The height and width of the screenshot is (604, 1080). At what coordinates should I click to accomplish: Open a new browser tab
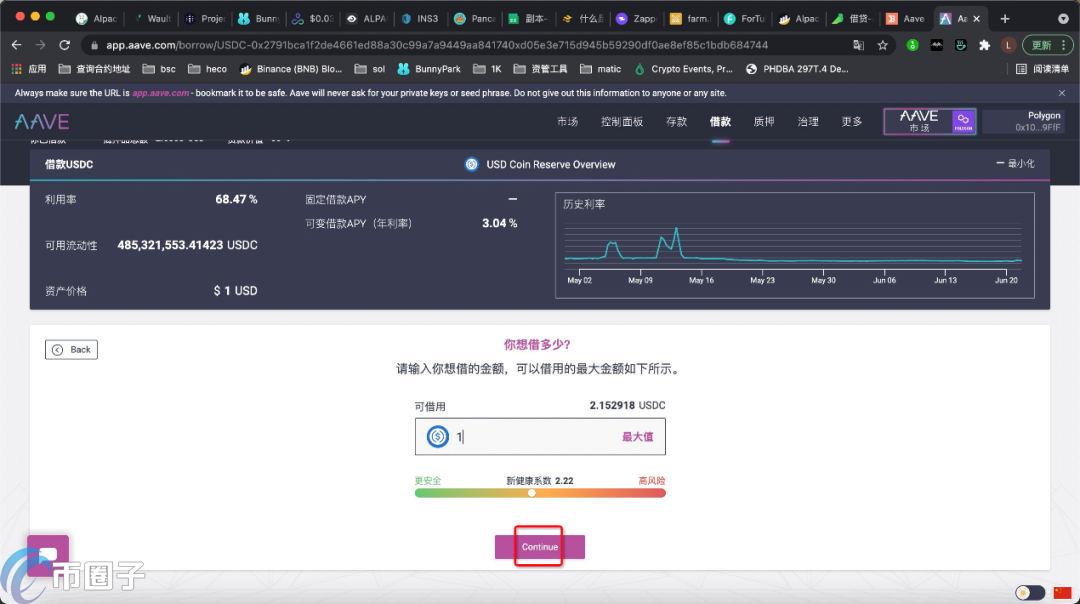[x=1005, y=19]
